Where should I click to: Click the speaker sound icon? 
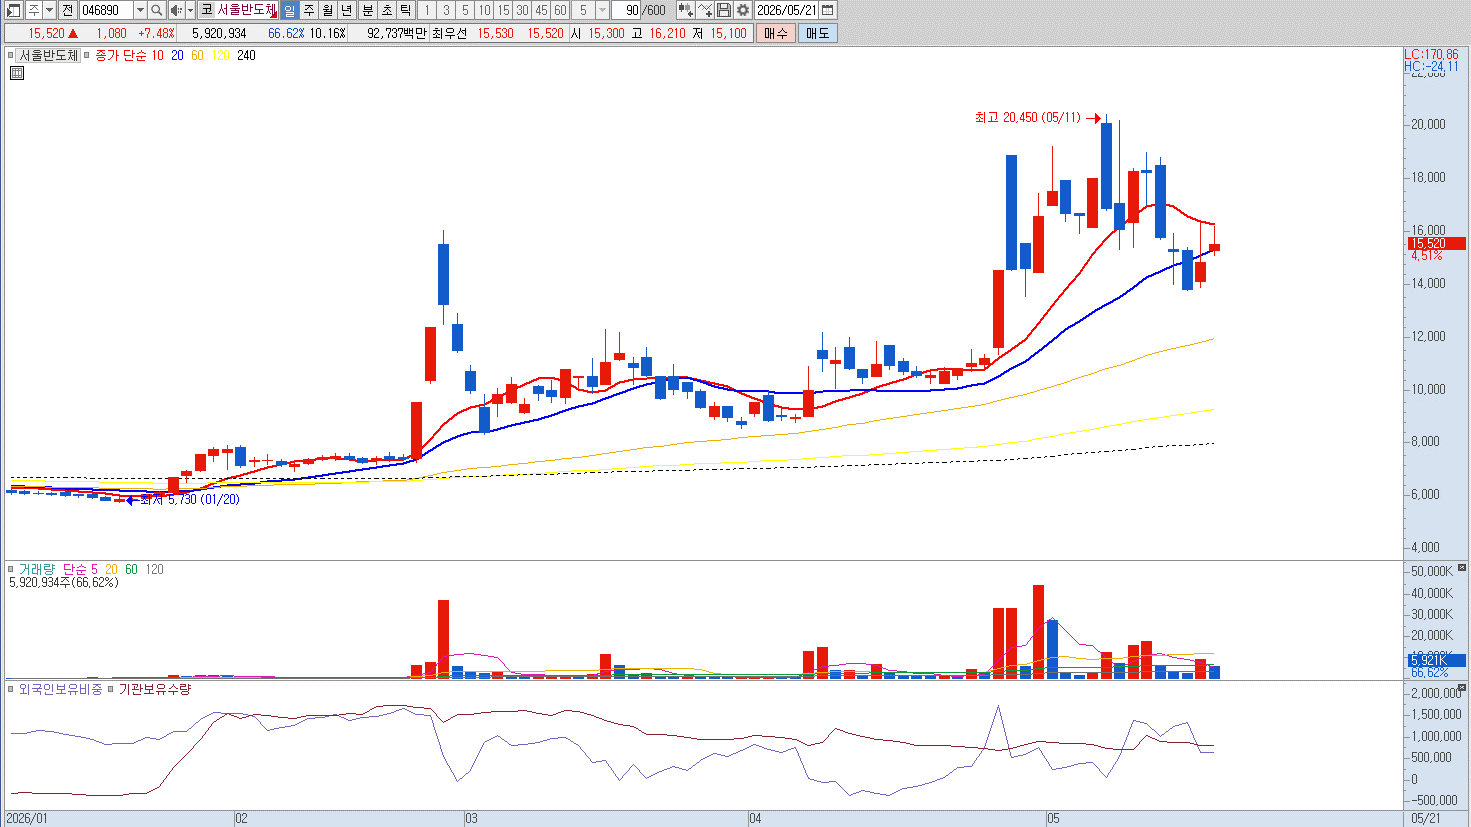point(175,10)
